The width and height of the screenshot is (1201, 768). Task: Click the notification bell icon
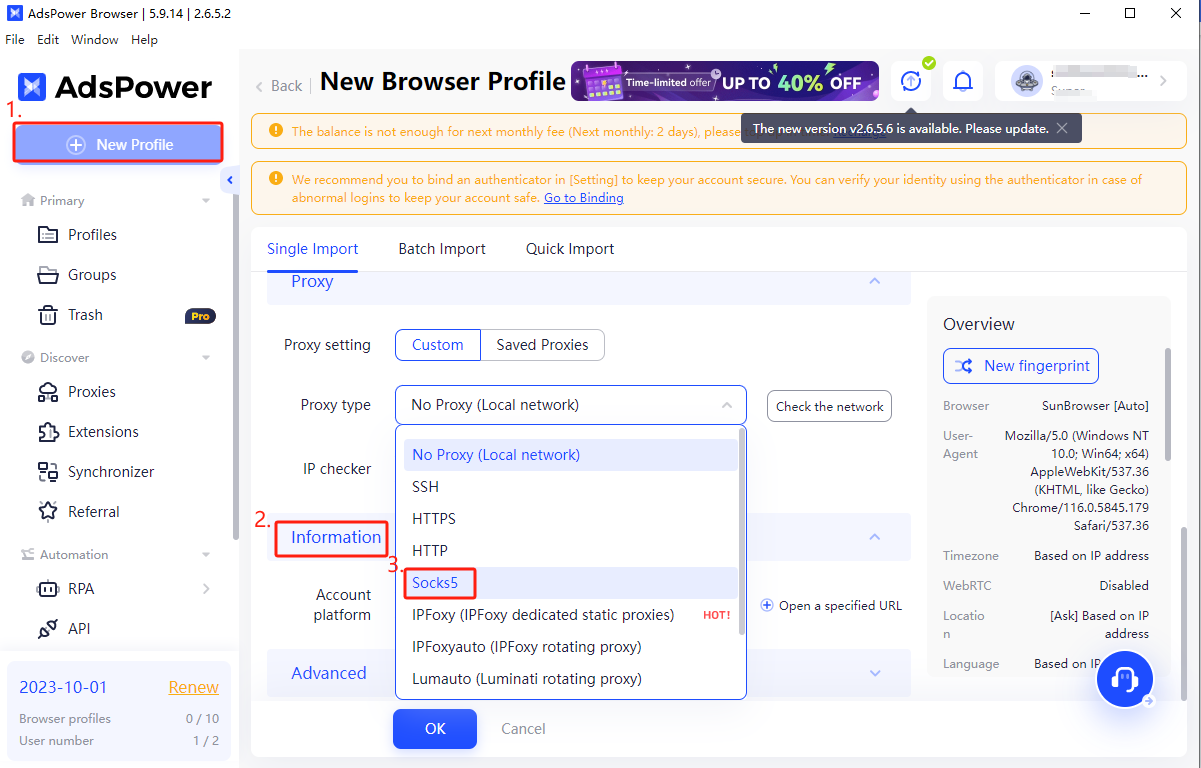pos(963,81)
